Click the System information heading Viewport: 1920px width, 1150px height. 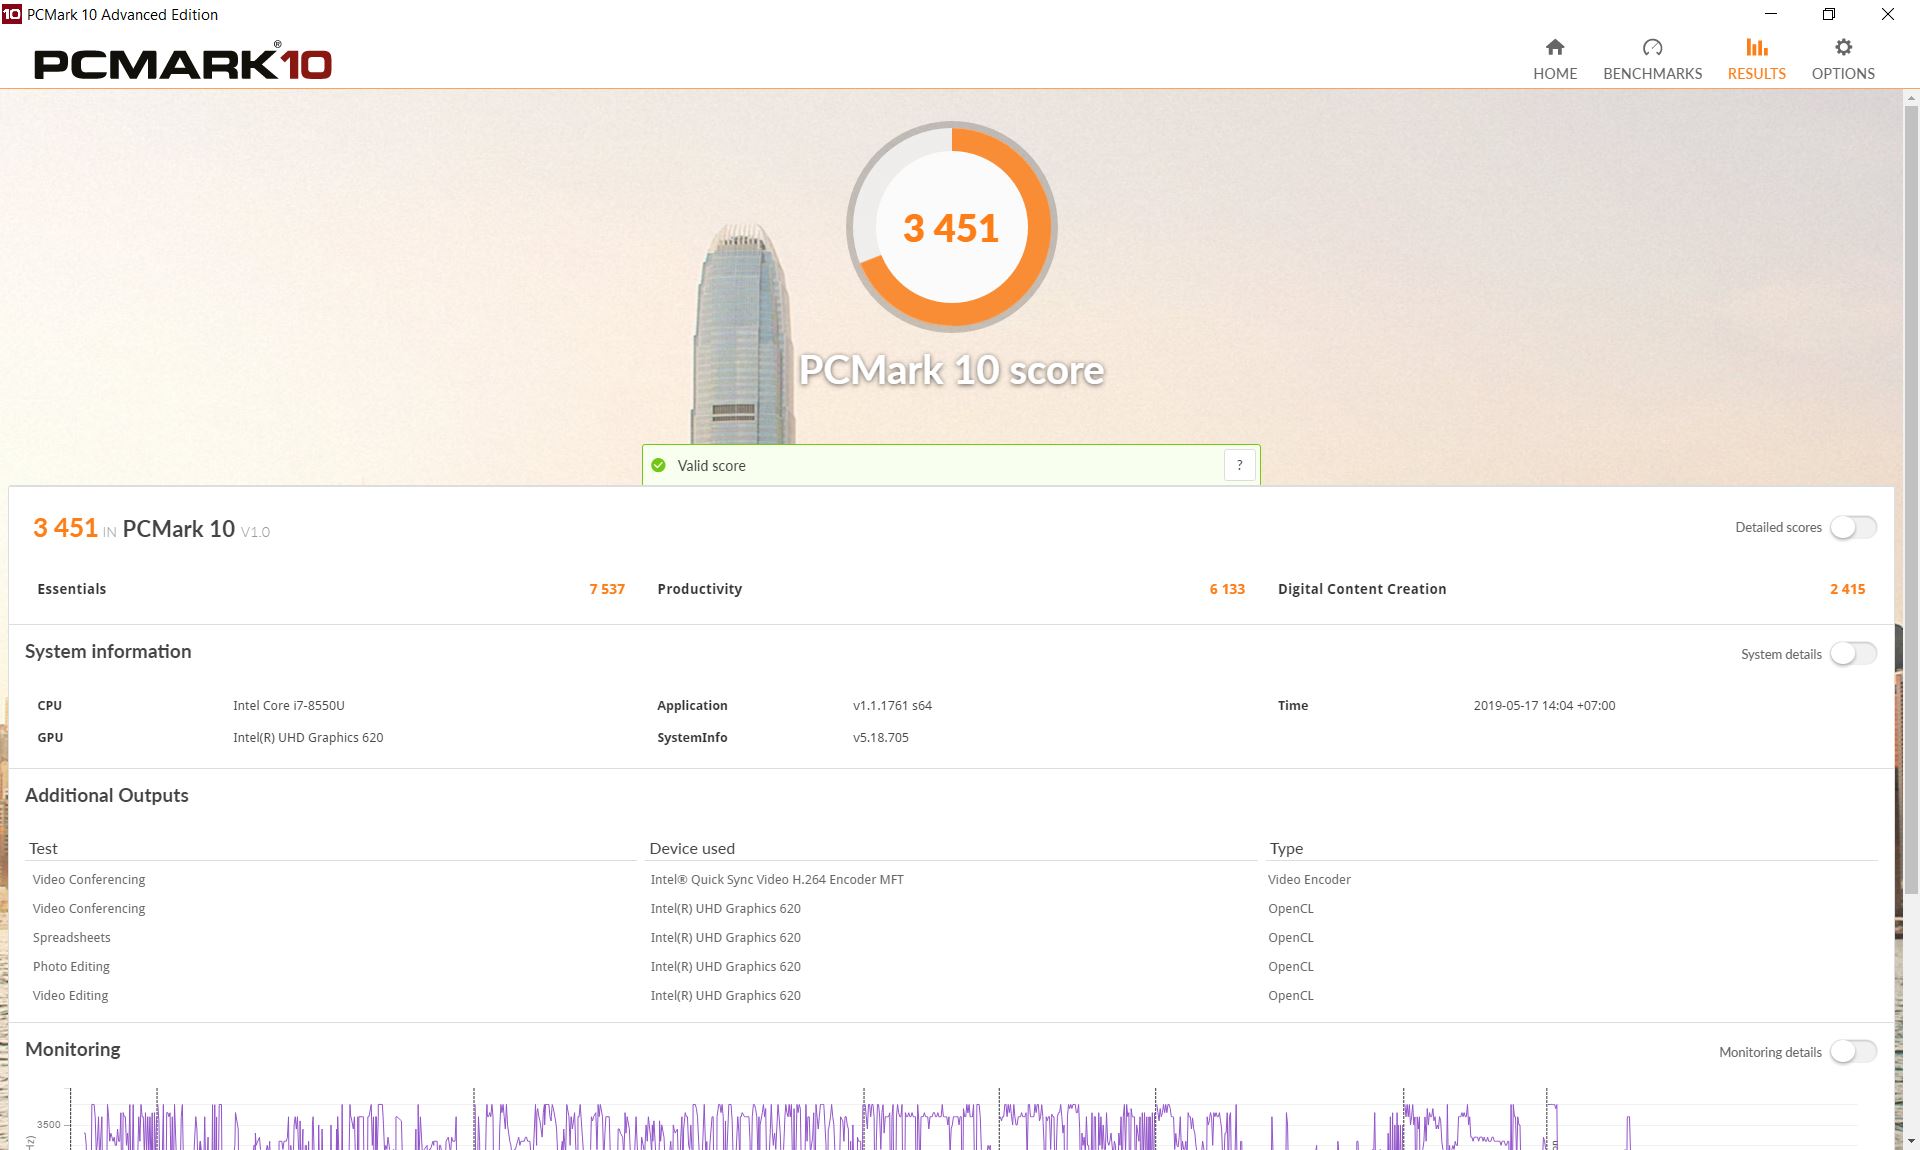click(x=108, y=651)
